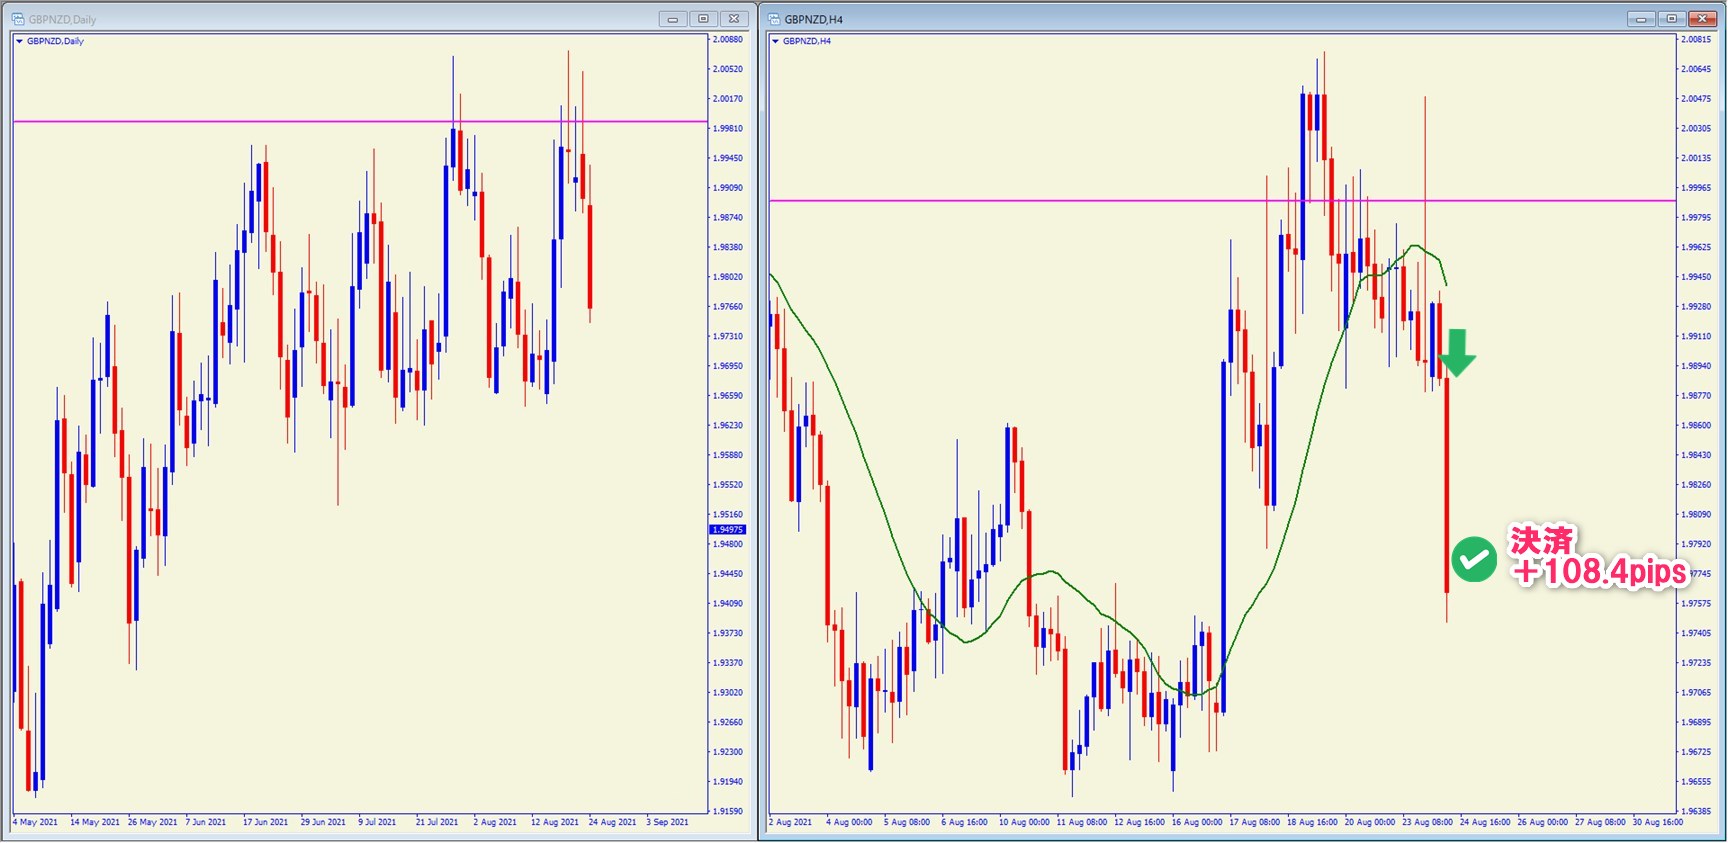The width and height of the screenshot is (1728, 843).
Task: Click the 1.94090 price level on Daily axis
Action: click(728, 603)
